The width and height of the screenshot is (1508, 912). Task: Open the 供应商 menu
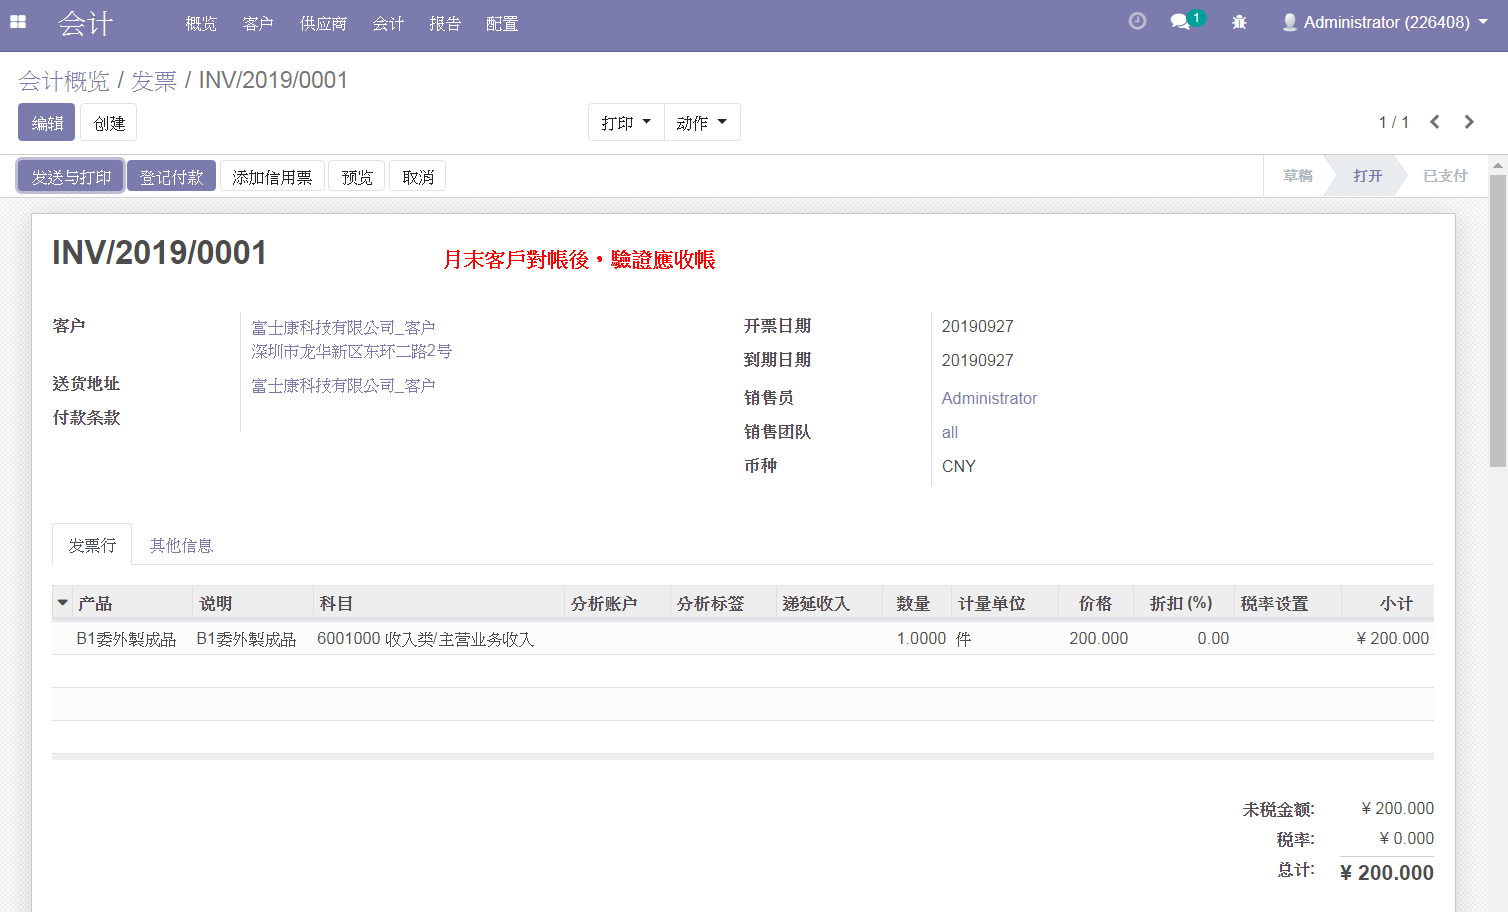323,23
